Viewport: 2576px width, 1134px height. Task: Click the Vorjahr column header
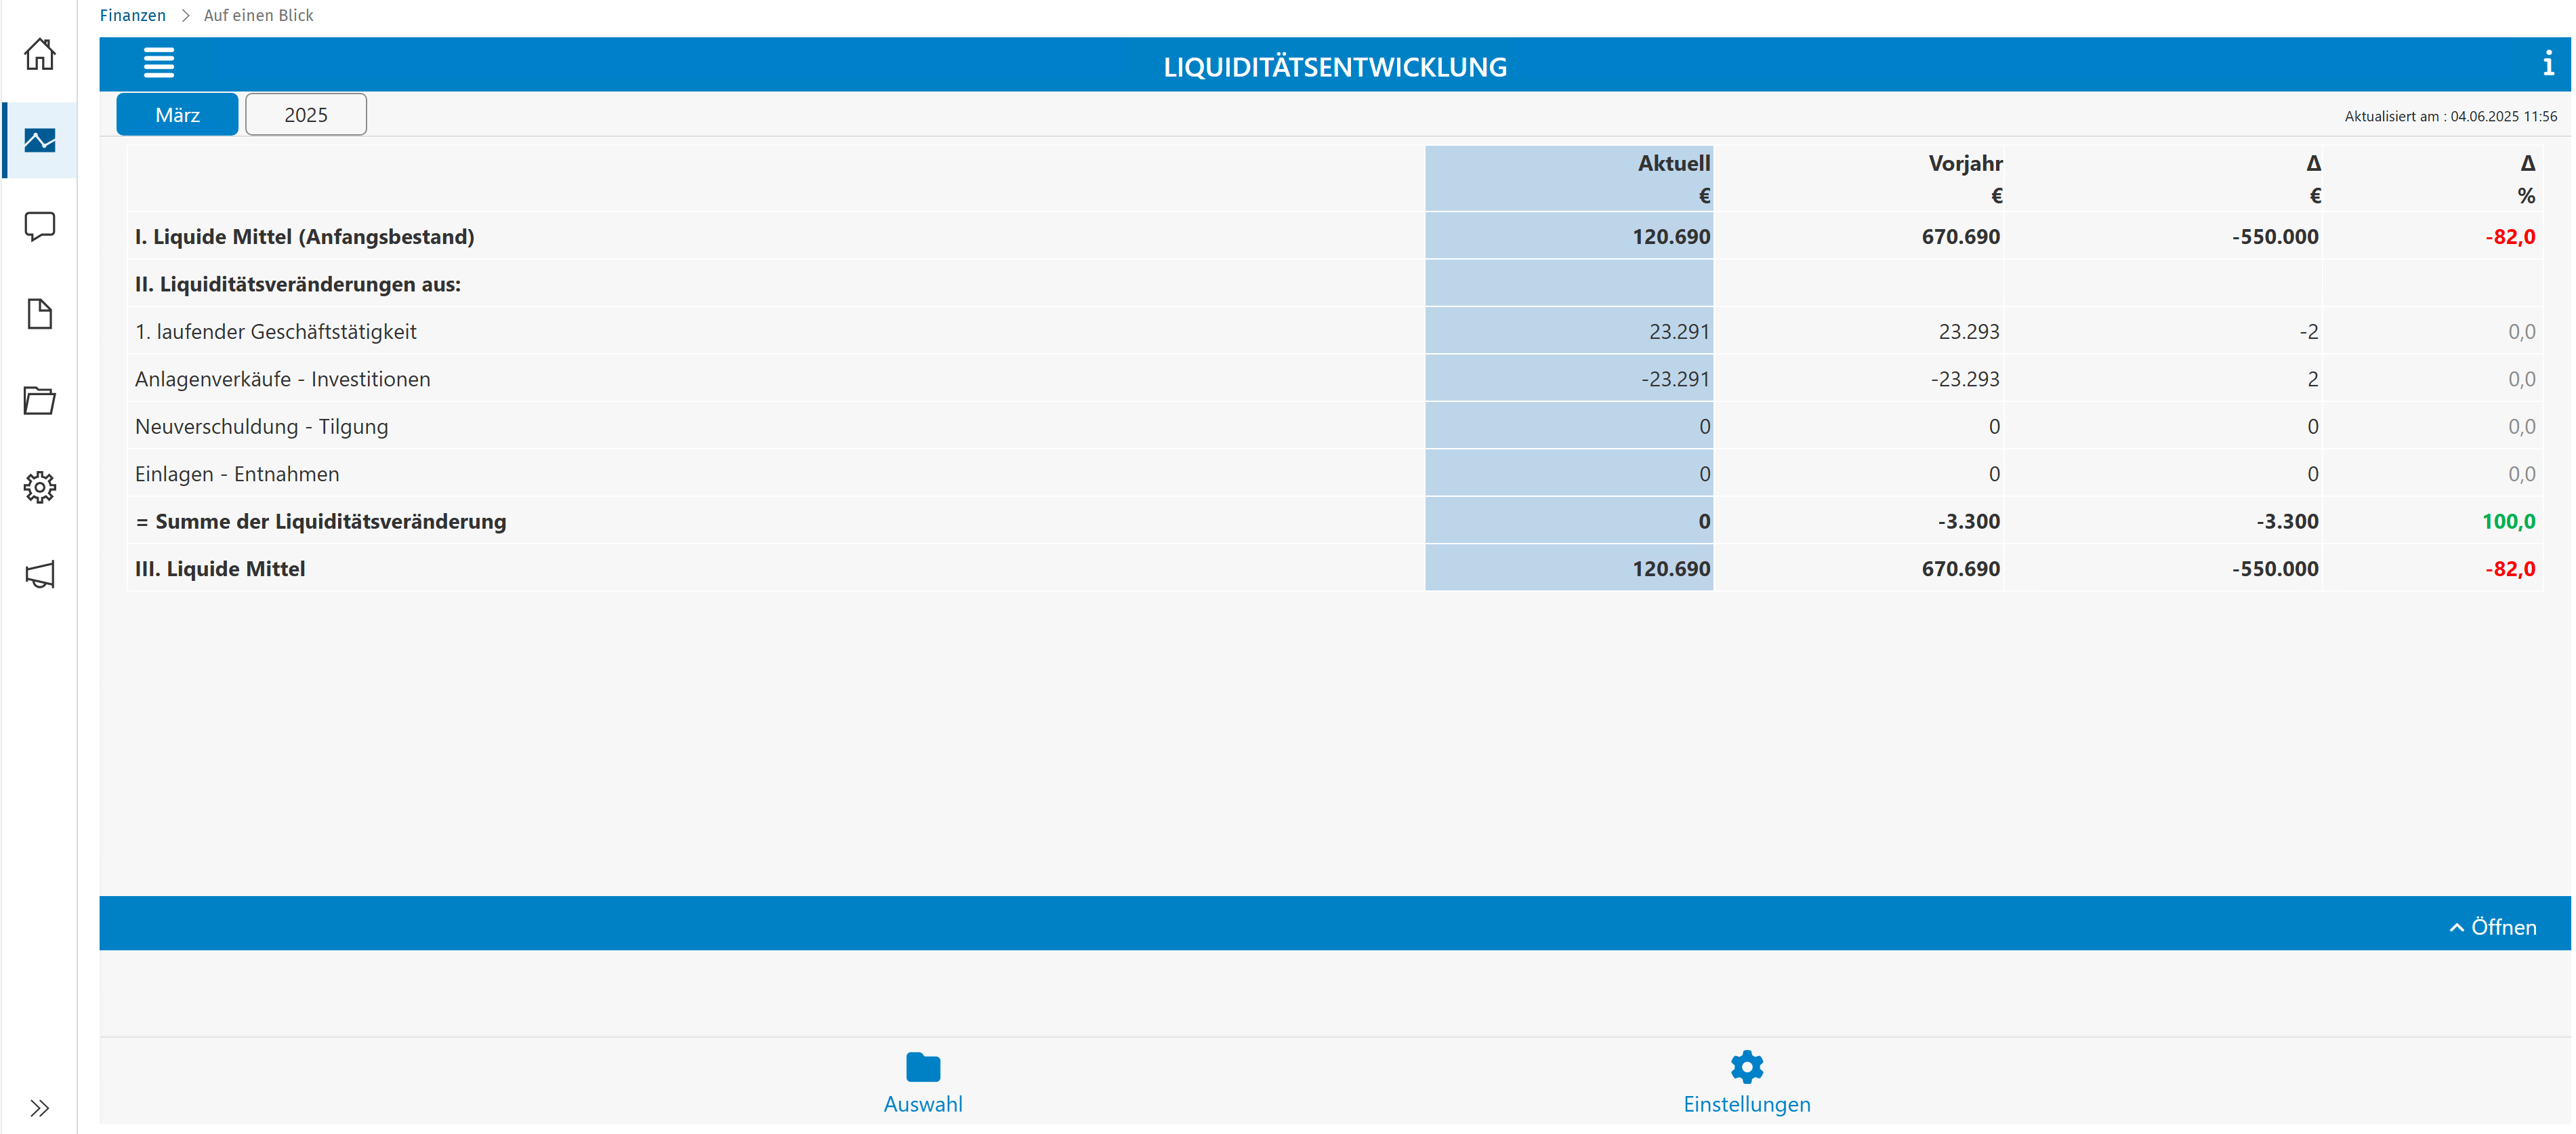pos(1964,164)
